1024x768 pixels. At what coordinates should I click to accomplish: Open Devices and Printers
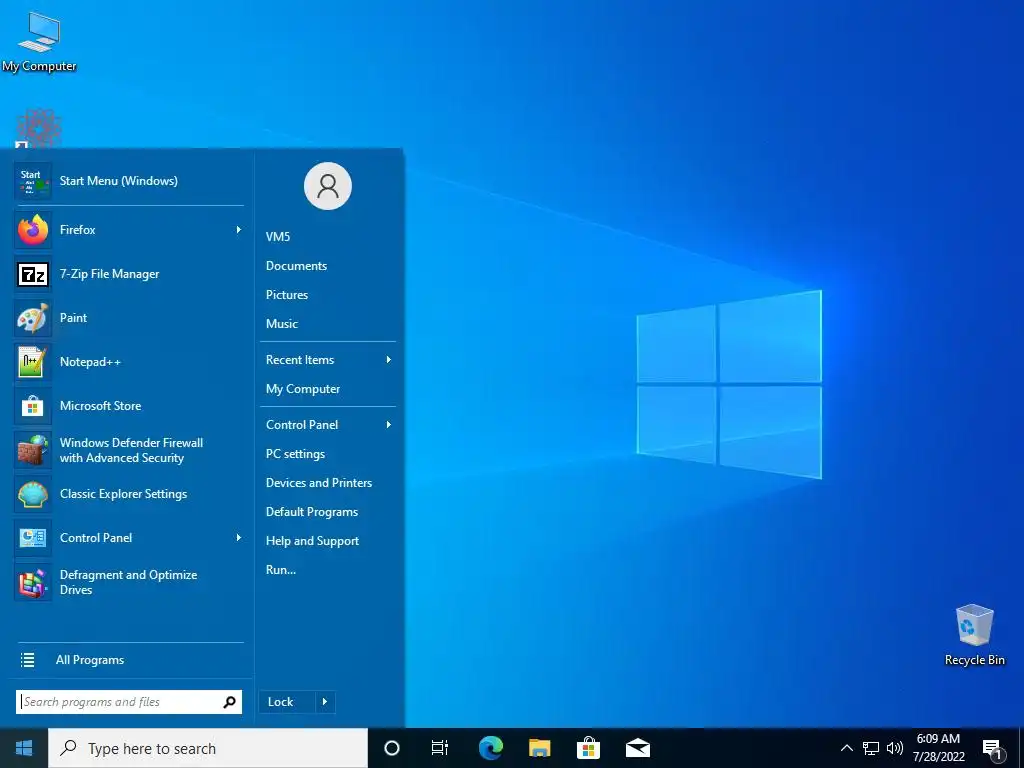pyautogui.click(x=319, y=483)
